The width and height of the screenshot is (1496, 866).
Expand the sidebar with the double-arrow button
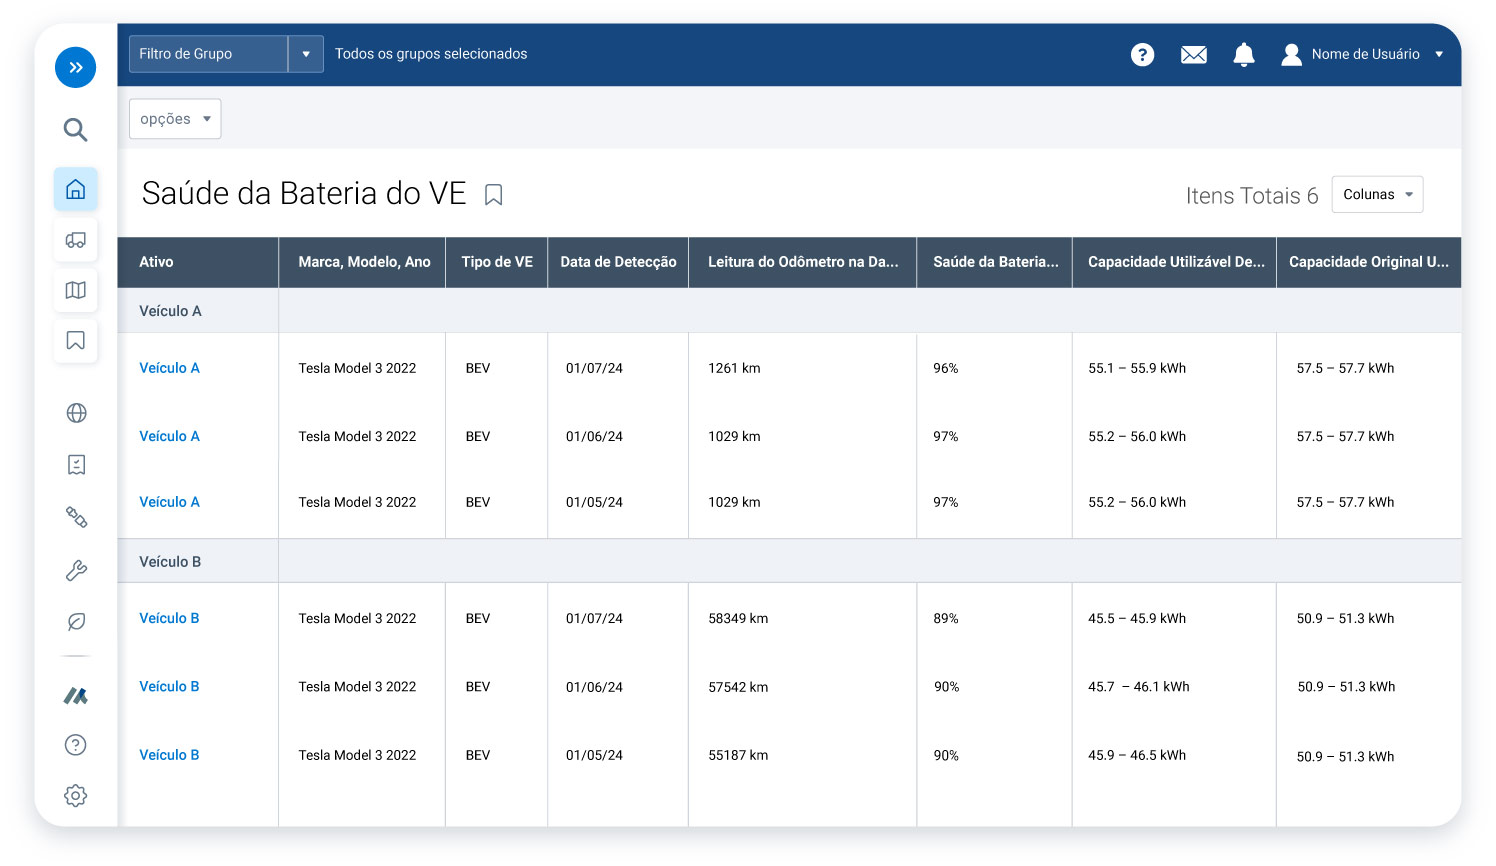click(x=75, y=68)
